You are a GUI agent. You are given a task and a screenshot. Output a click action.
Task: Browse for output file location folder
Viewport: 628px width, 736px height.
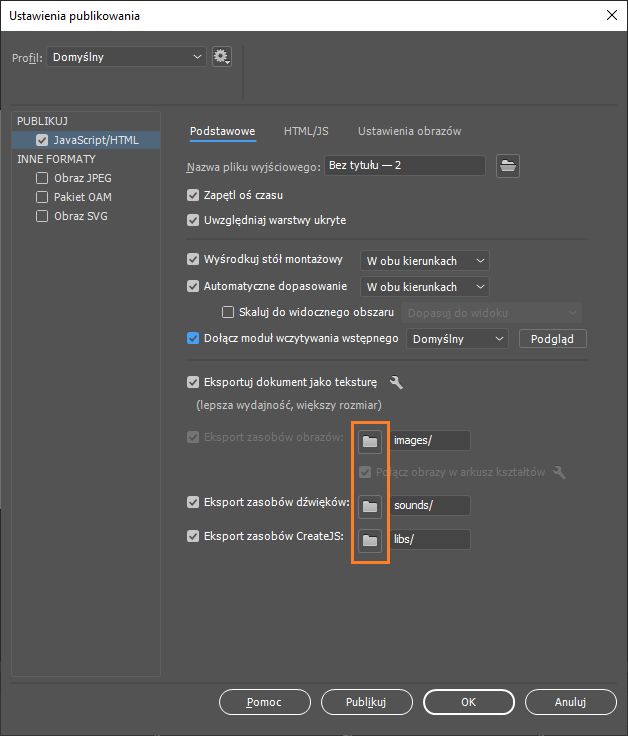[509, 166]
